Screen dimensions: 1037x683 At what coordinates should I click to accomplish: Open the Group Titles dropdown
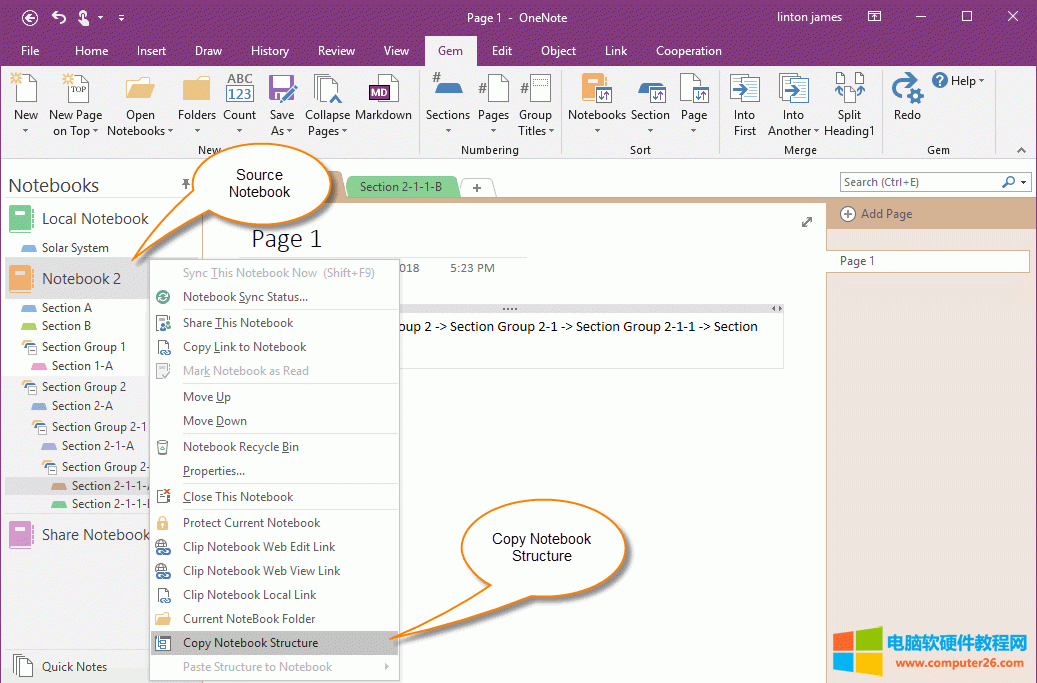[x=535, y=122]
